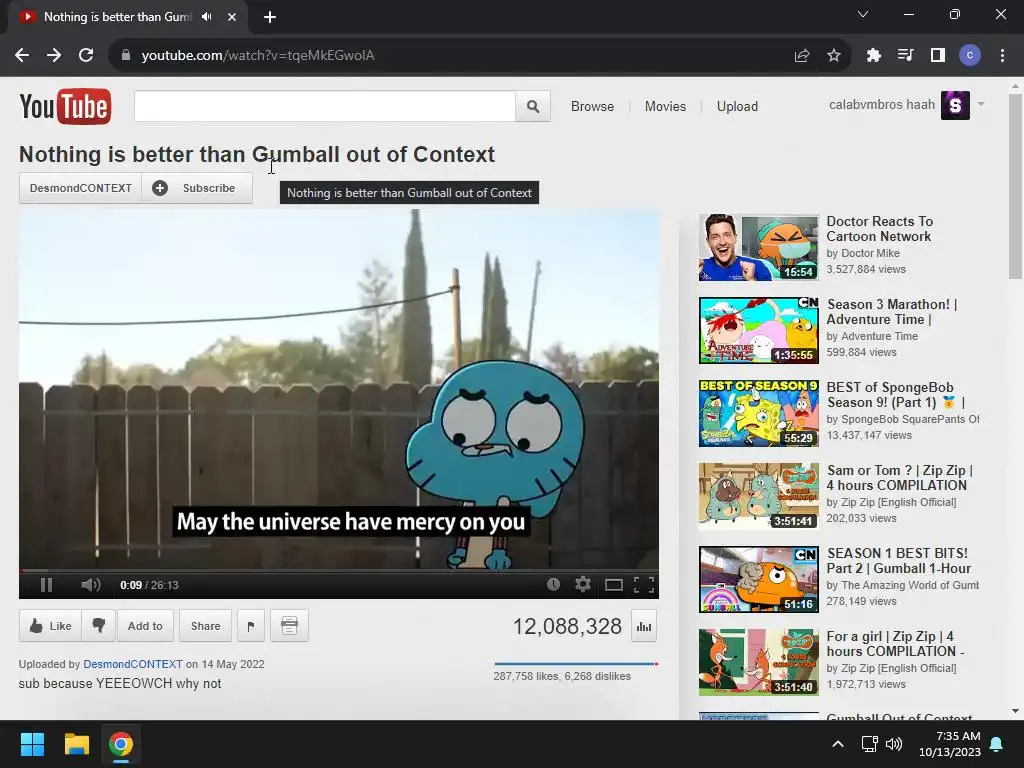Bookmark this page with the star
The height and width of the screenshot is (768, 1024).
click(x=833, y=56)
